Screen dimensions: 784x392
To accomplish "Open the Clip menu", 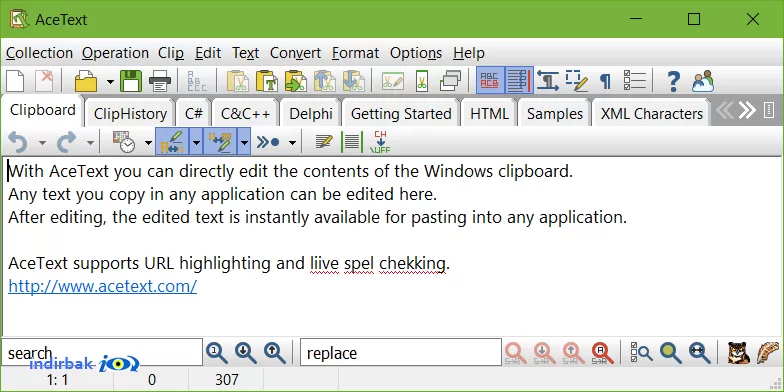I will point(171,53).
